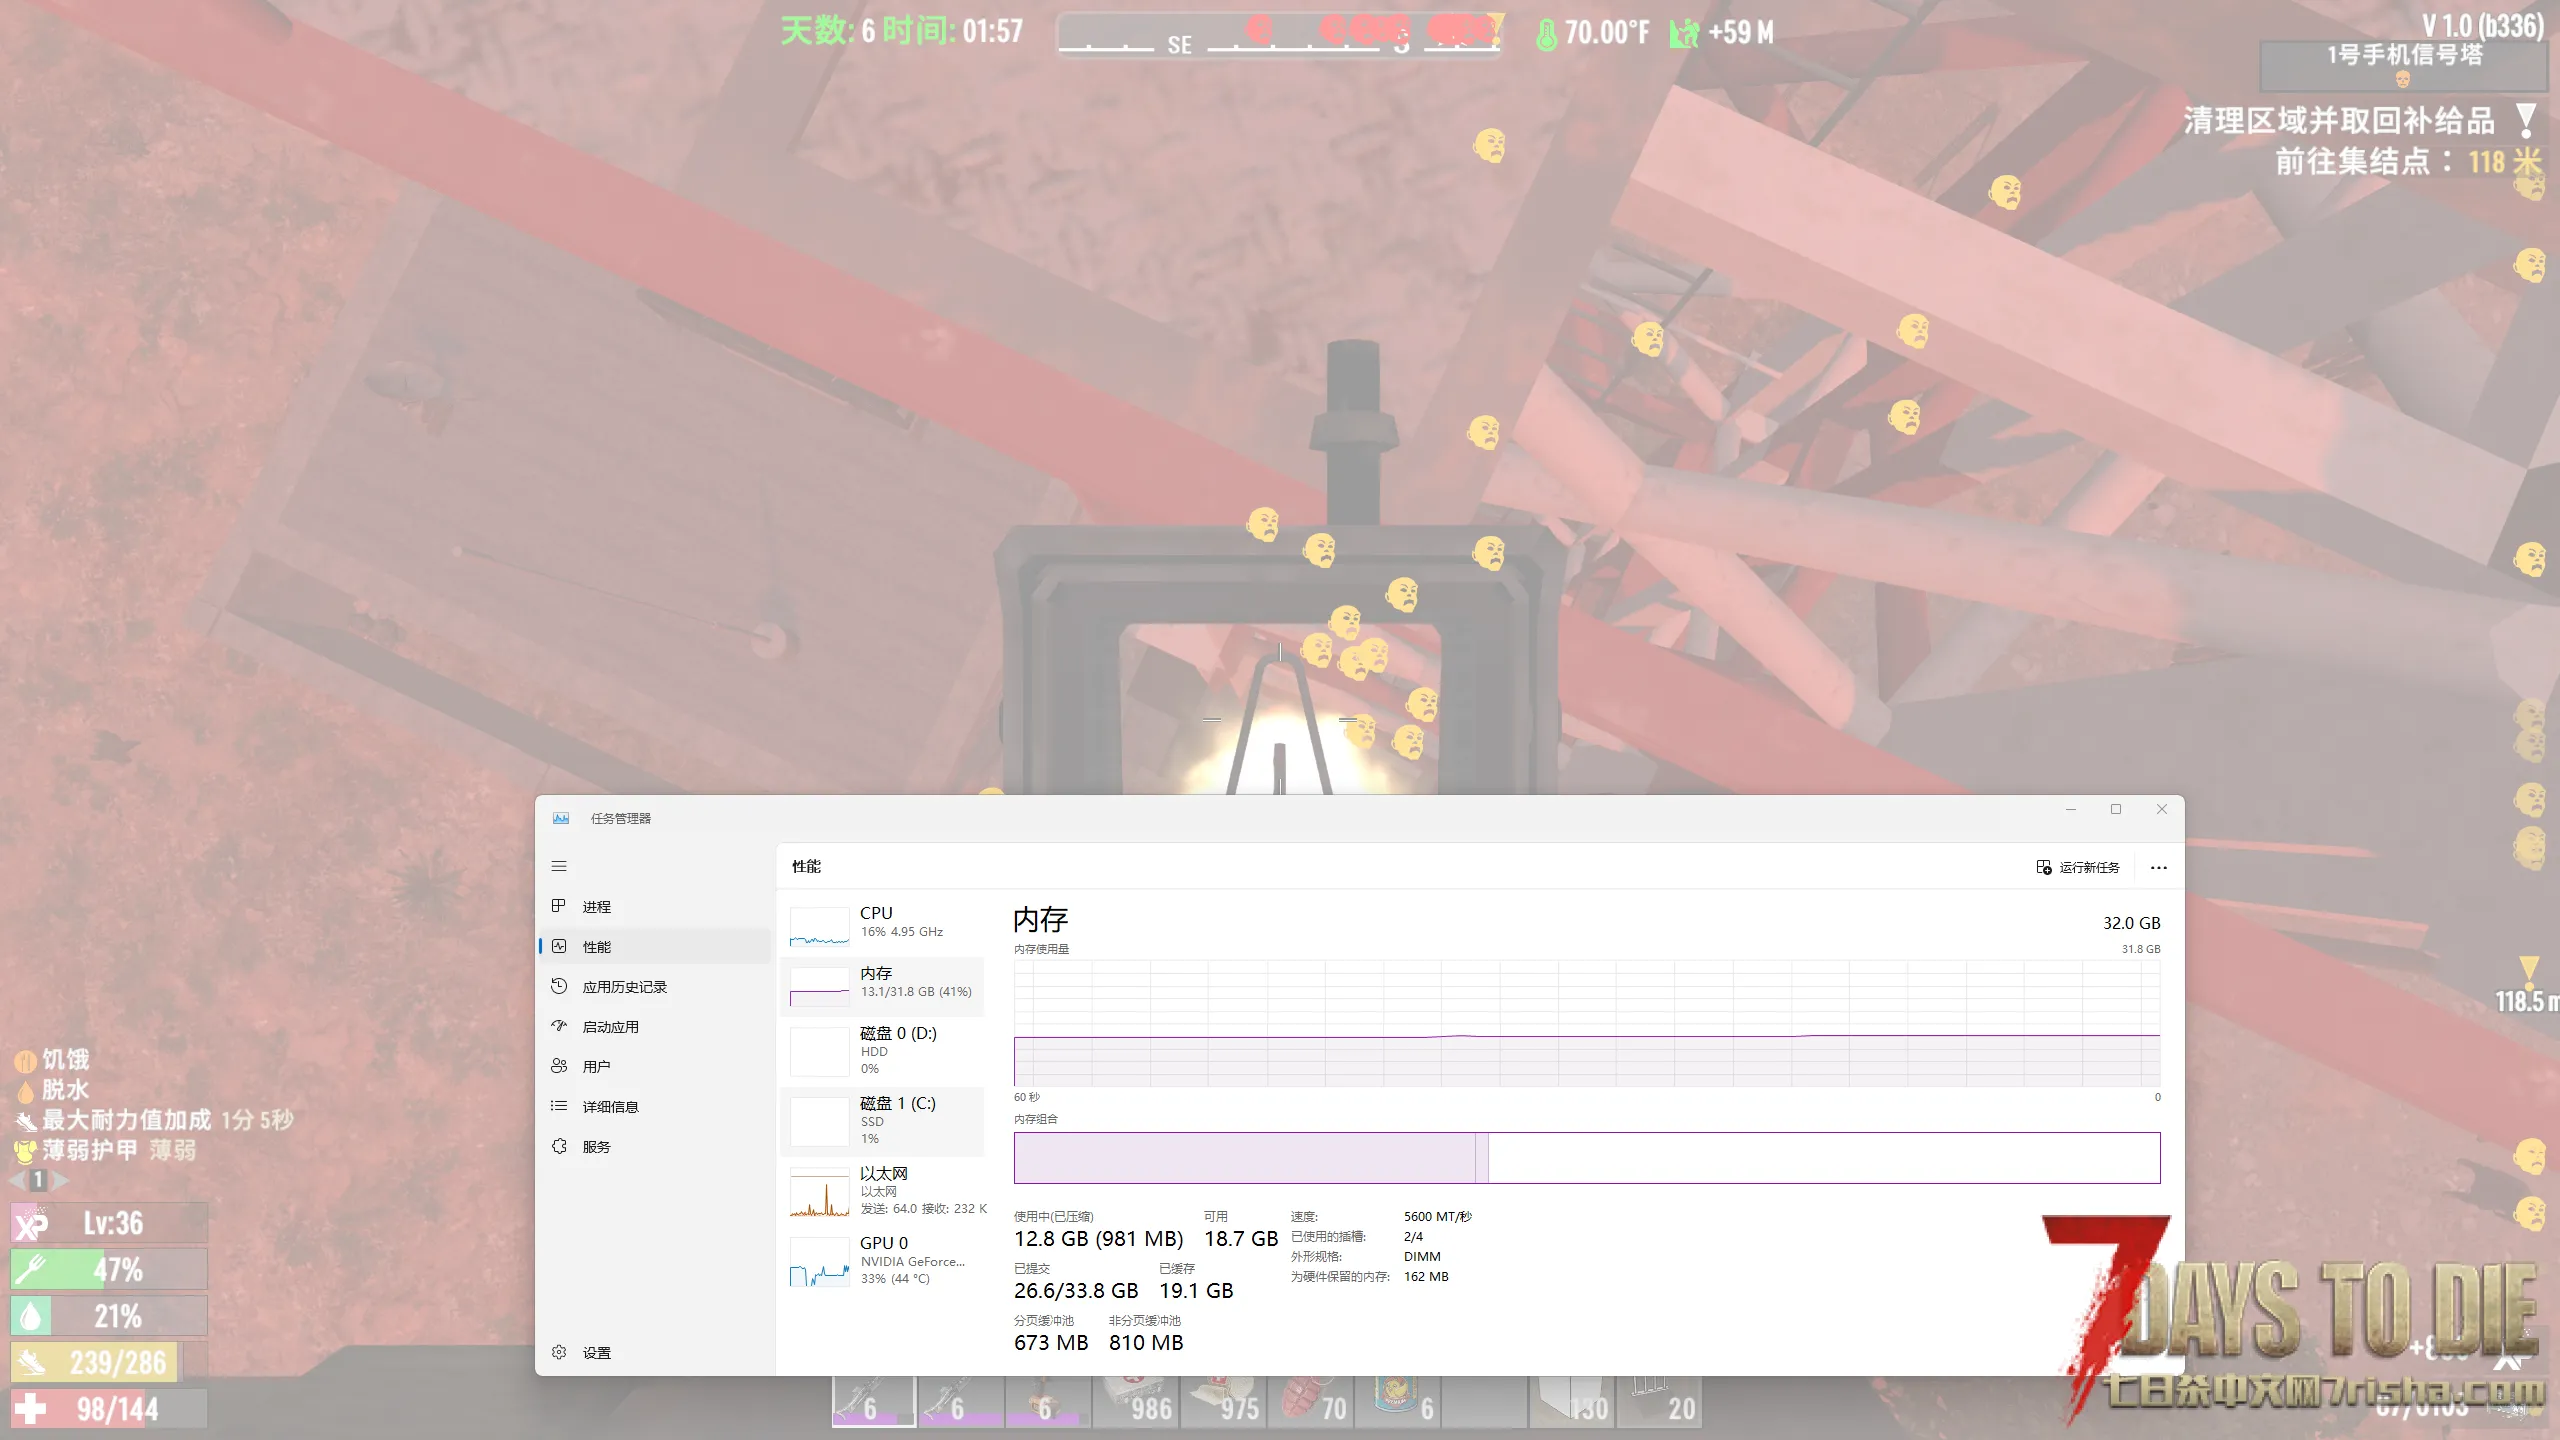Screen dimensions: 2560x1440
Task: Click the water 21% bar in game HUD
Action: click(110, 1316)
